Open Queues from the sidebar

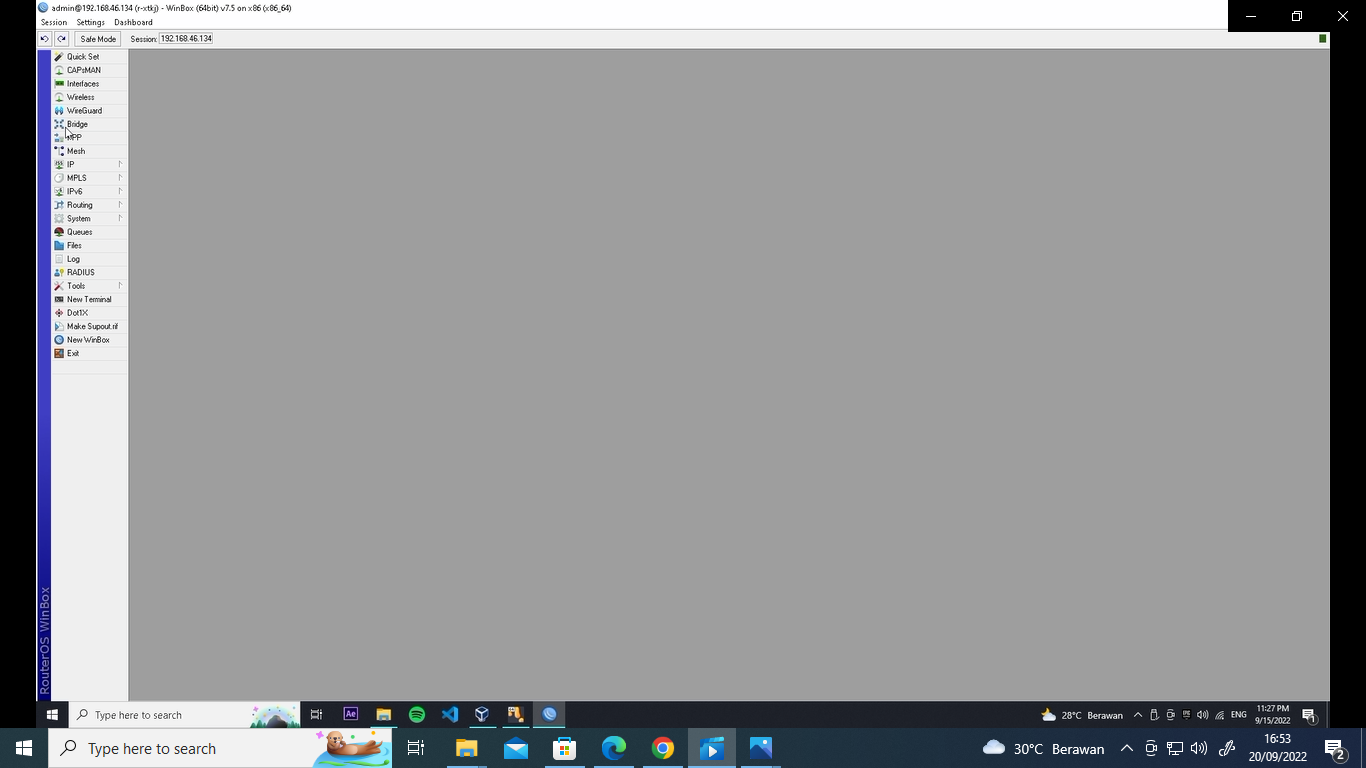pyautogui.click(x=89, y=232)
